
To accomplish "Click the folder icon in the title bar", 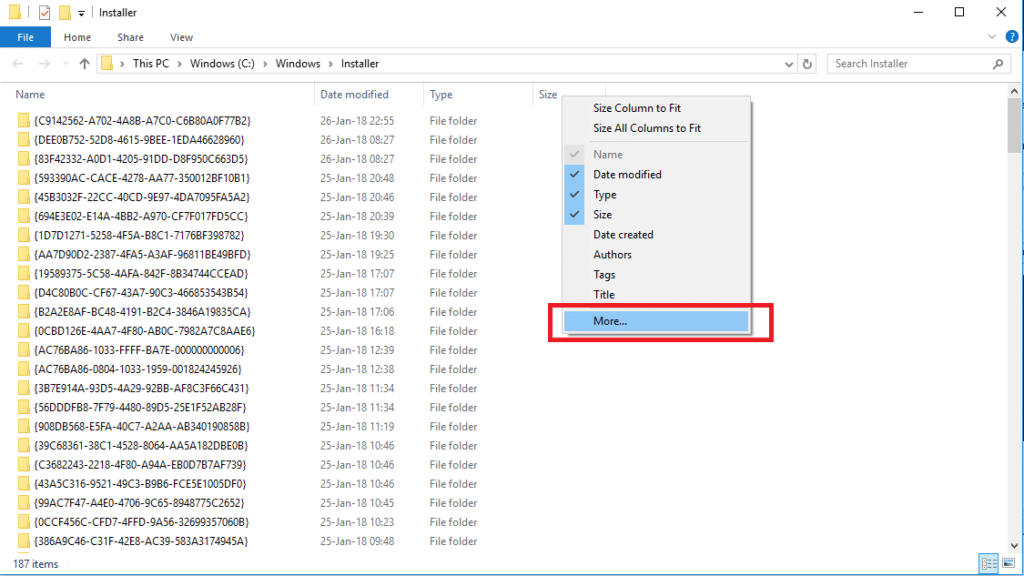I will [x=14, y=12].
